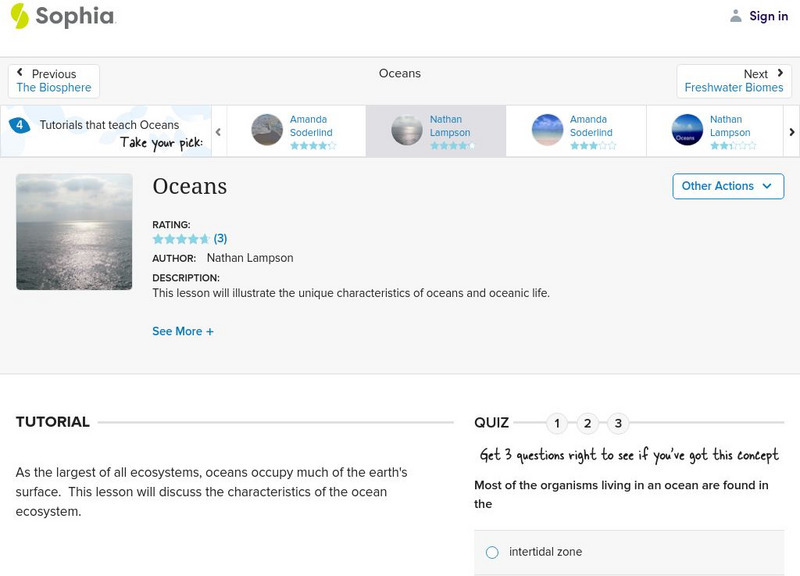Open the (3) ratings link
800x576 pixels.
click(218, 238)
